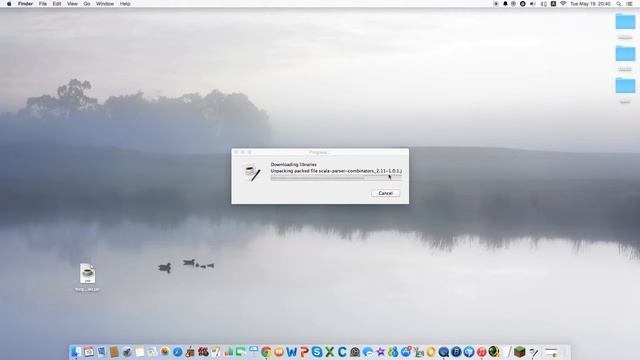The image size is (640, 360).
Task: Open PowerPoint from the Dock
Action: 304,351
